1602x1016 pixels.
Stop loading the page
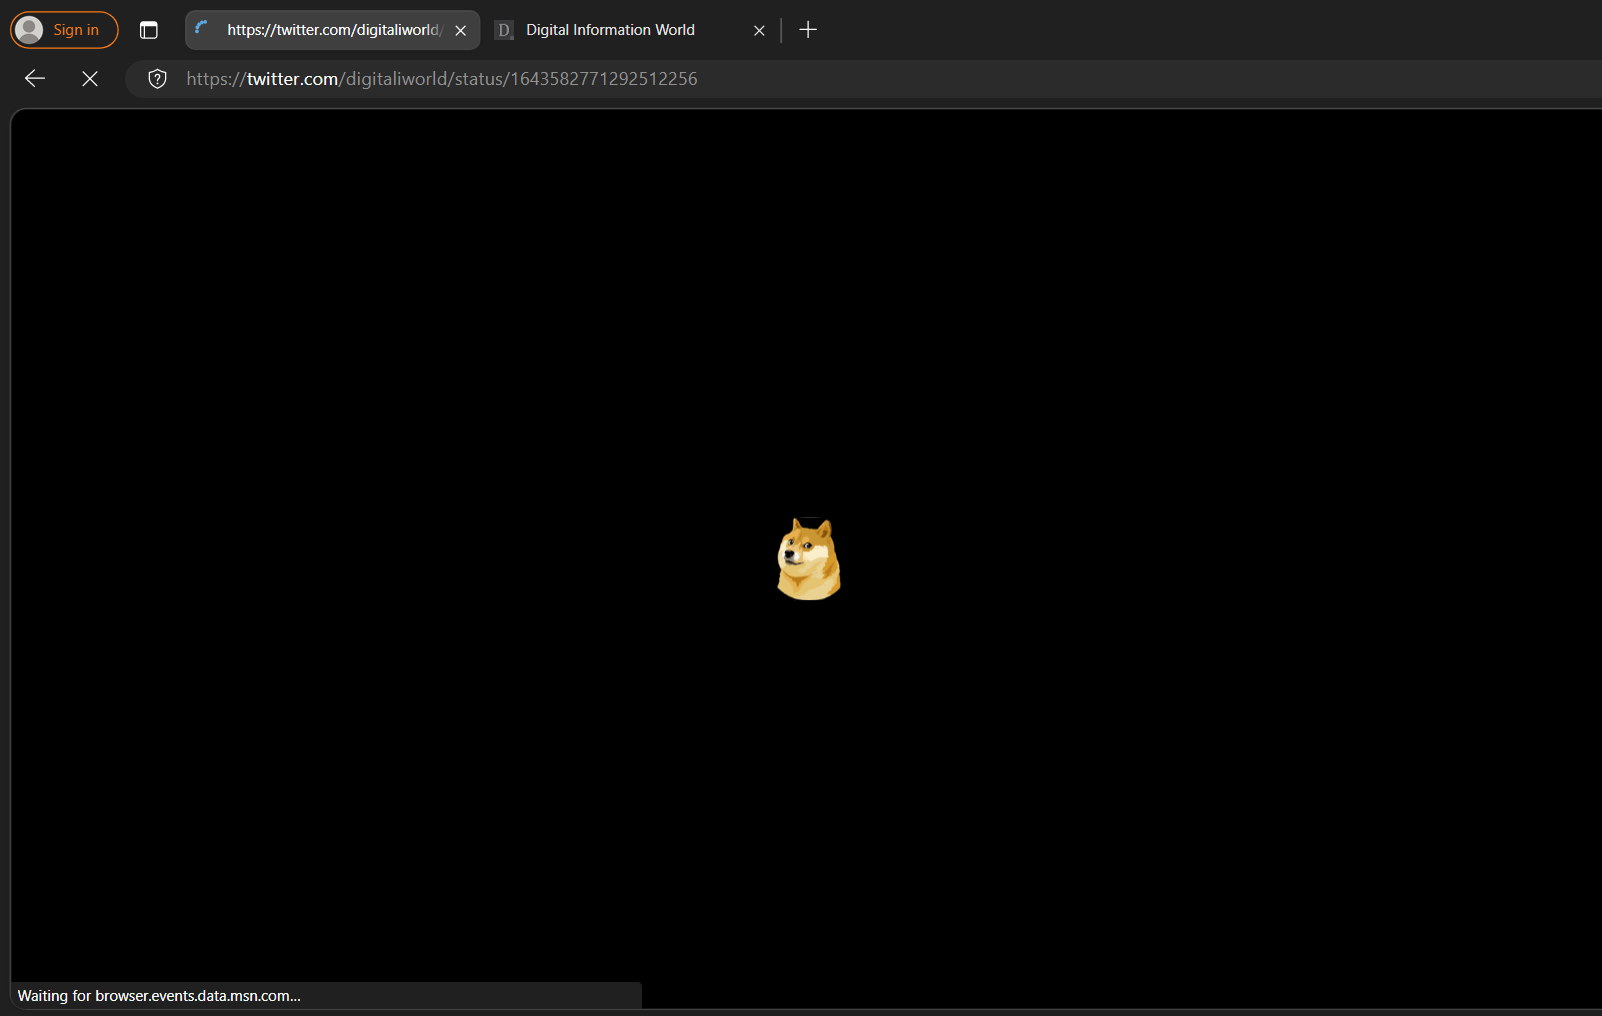click(x=90, y=79)
